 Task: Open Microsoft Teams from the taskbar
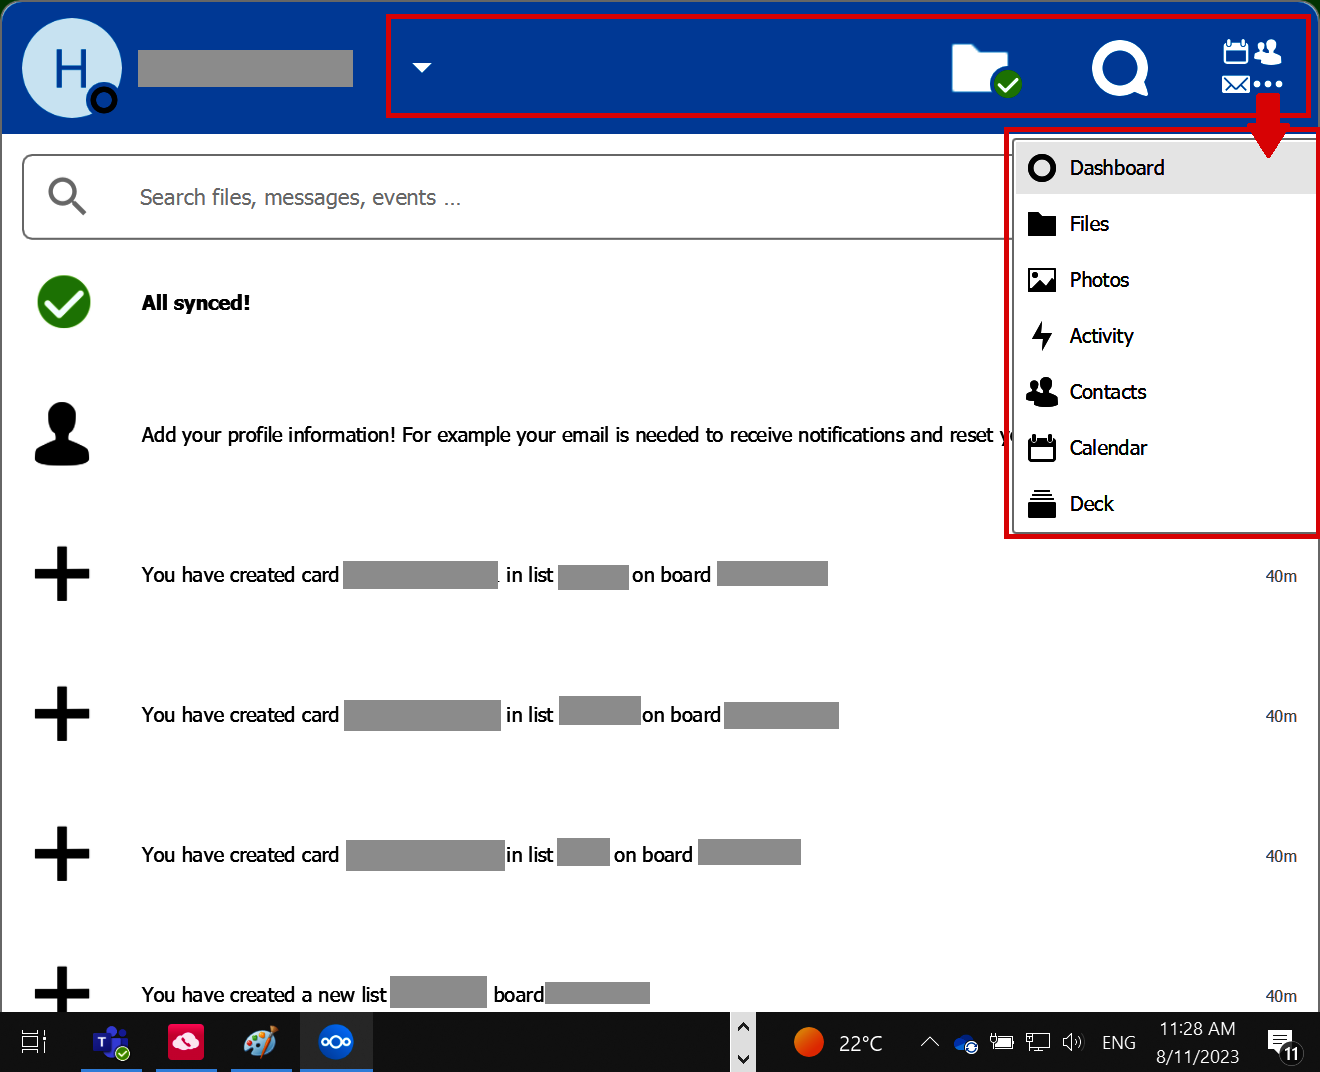point(111,1041)
